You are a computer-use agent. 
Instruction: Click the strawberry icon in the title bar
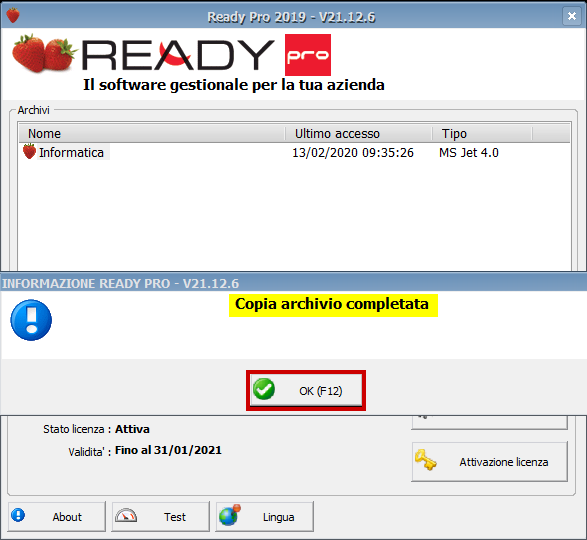point(13,16)
